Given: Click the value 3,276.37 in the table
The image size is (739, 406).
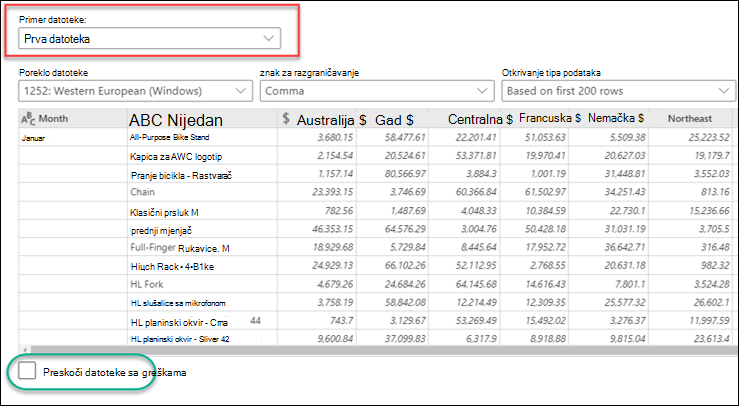Looking at the screenshot, I should [627, 321].
